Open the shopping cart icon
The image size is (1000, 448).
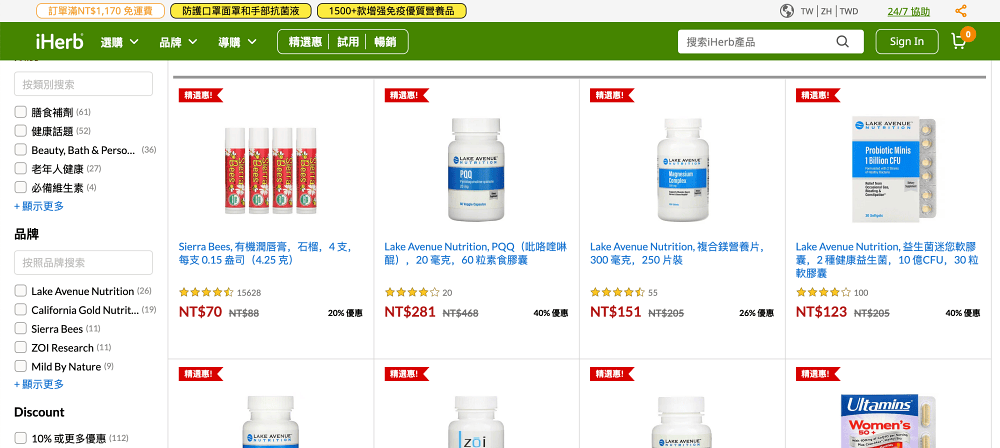(959, 41)
